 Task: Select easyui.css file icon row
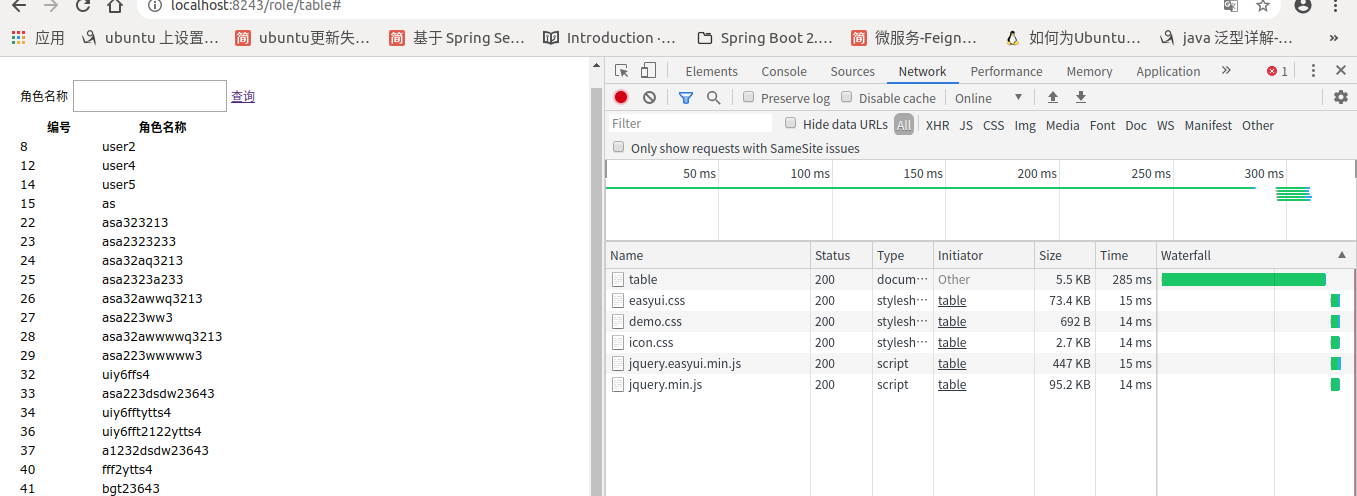(x=618, y=300)
